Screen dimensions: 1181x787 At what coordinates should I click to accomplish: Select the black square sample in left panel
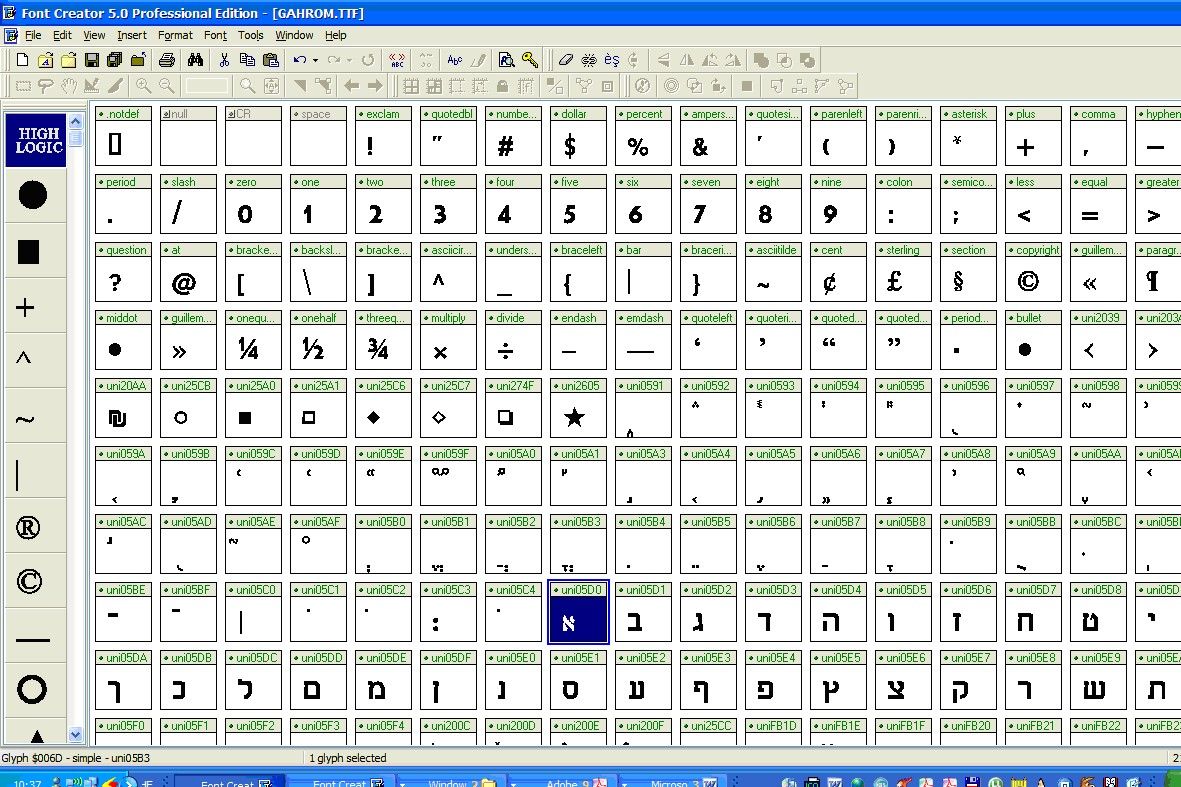[x=29, y=252]
